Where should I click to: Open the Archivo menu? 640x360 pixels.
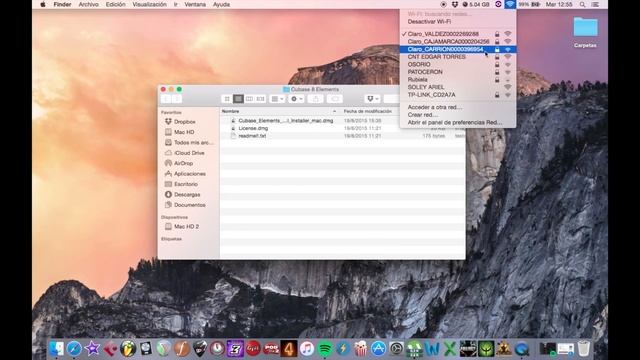(x=89, y=4)
